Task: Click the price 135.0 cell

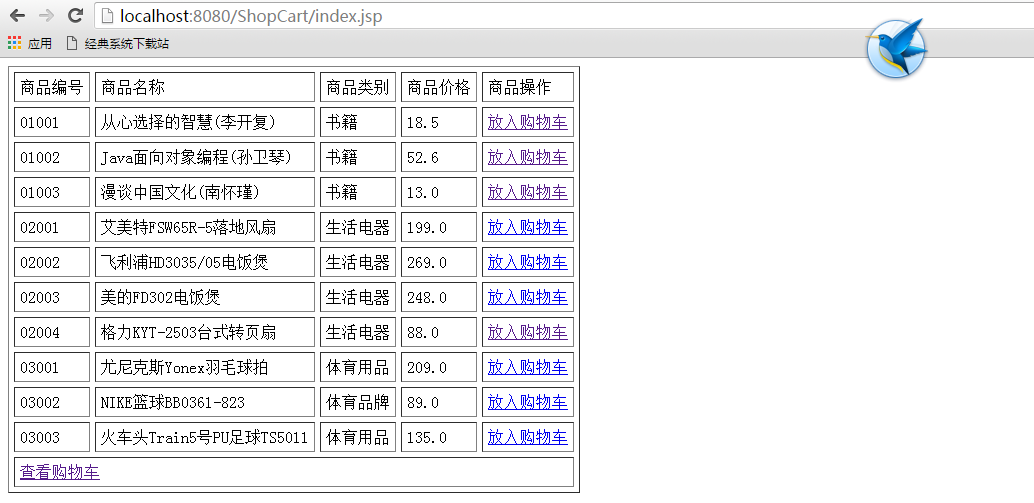Action: coord(439,436)
